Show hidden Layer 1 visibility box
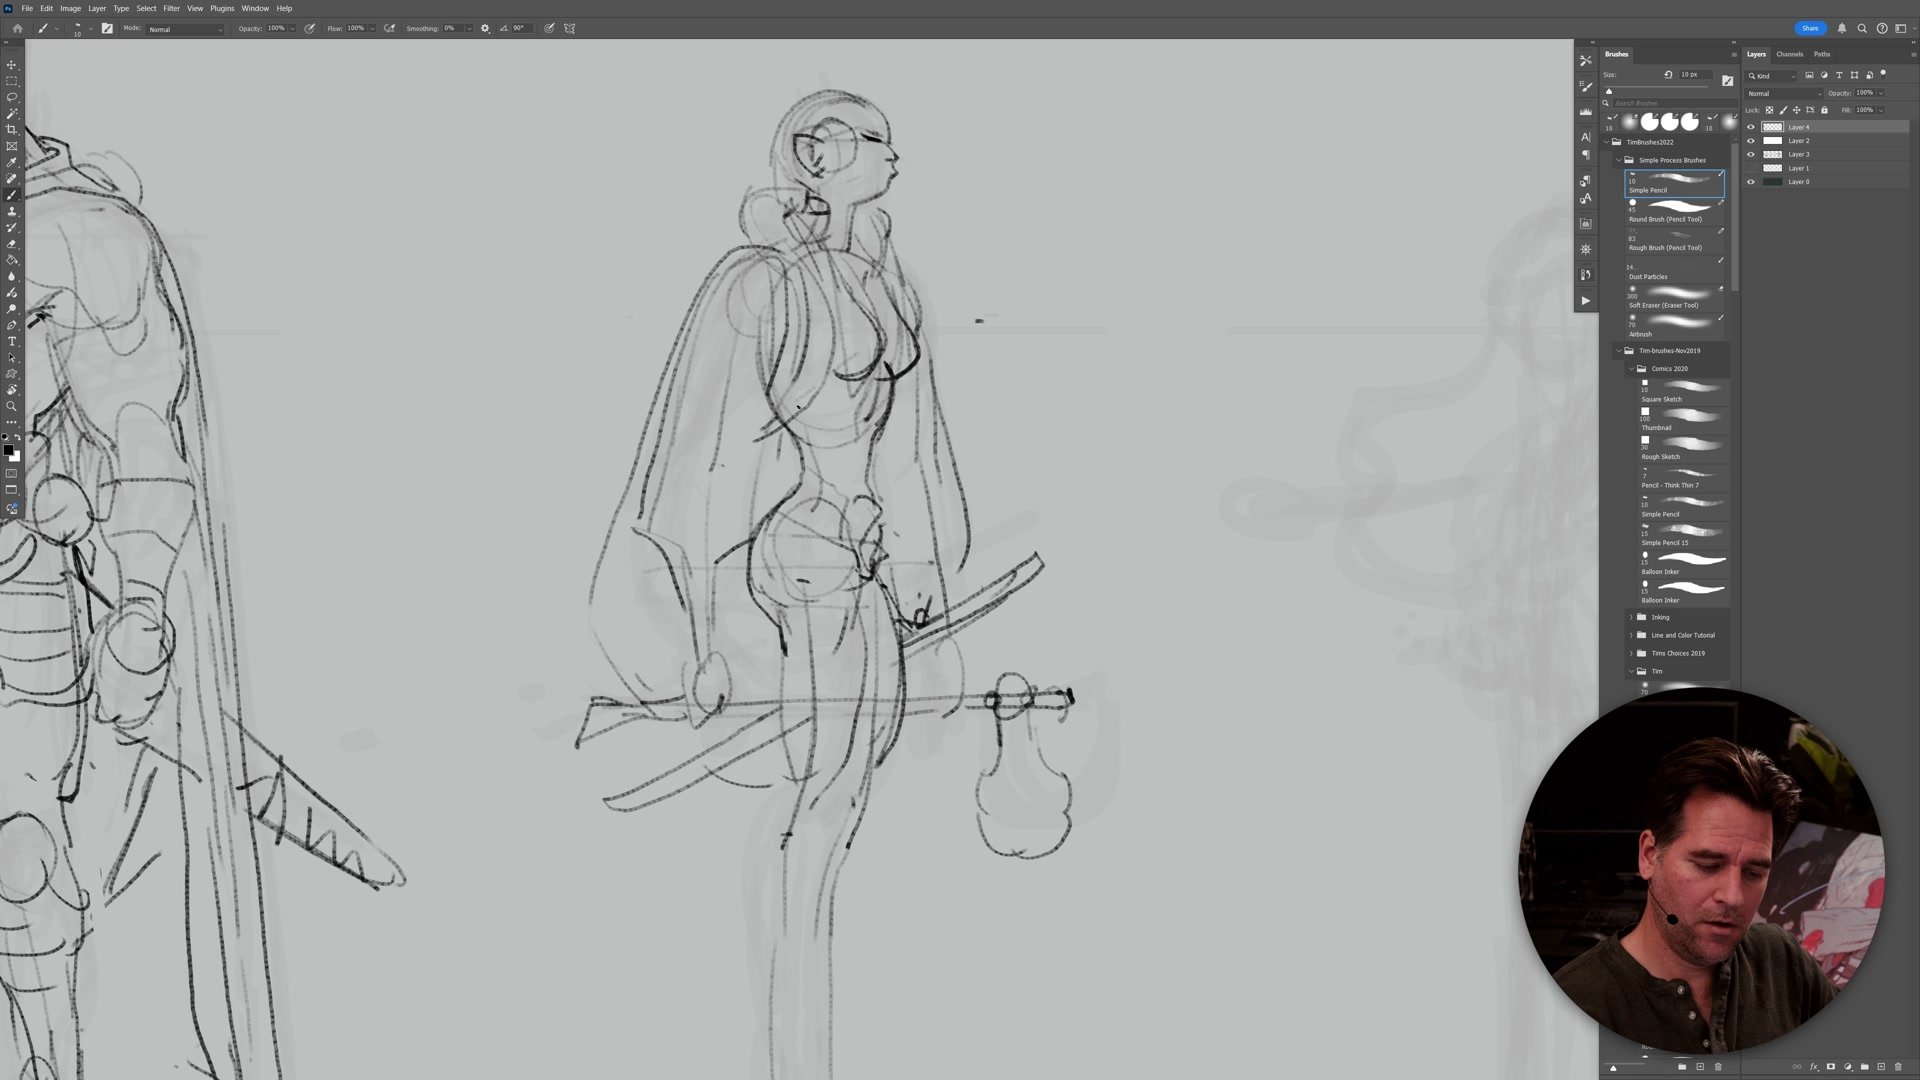Screen dimensions: 1920x1080 1751,168
